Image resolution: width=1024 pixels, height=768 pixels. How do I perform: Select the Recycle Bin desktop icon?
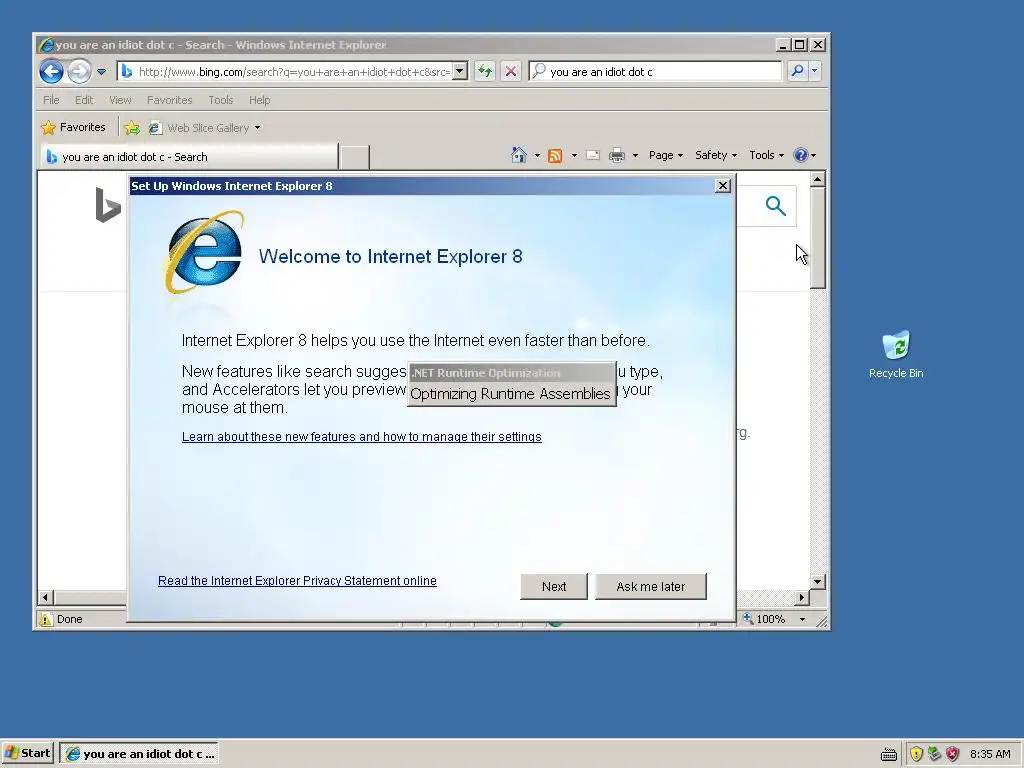896,355
